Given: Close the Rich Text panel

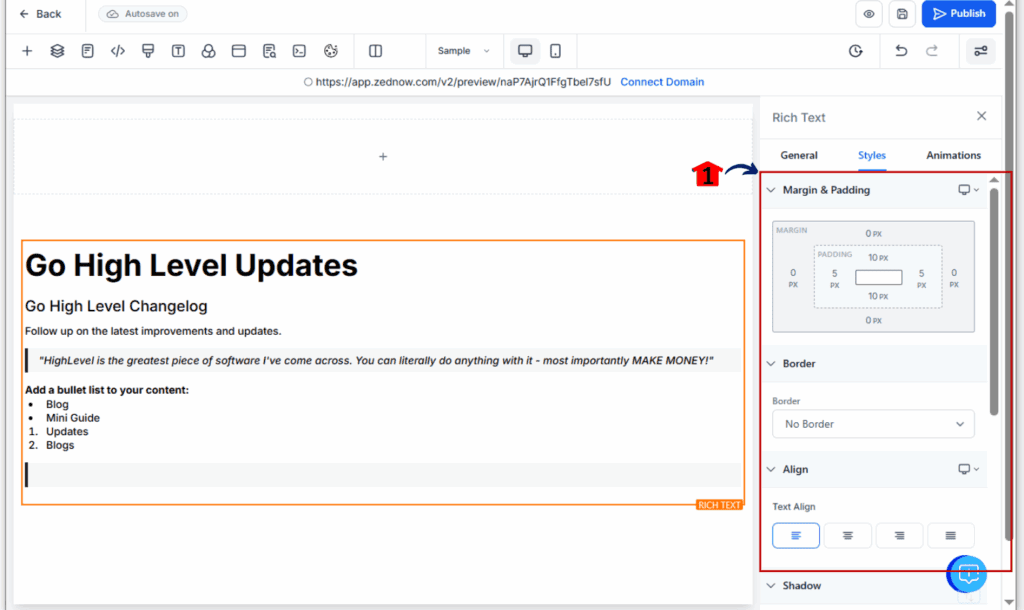Looking at the screenshot, I should (982, 116).
